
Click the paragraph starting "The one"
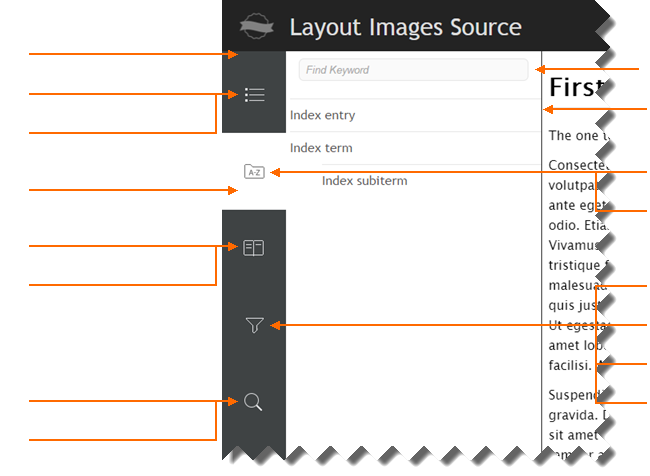click(574, 135)
